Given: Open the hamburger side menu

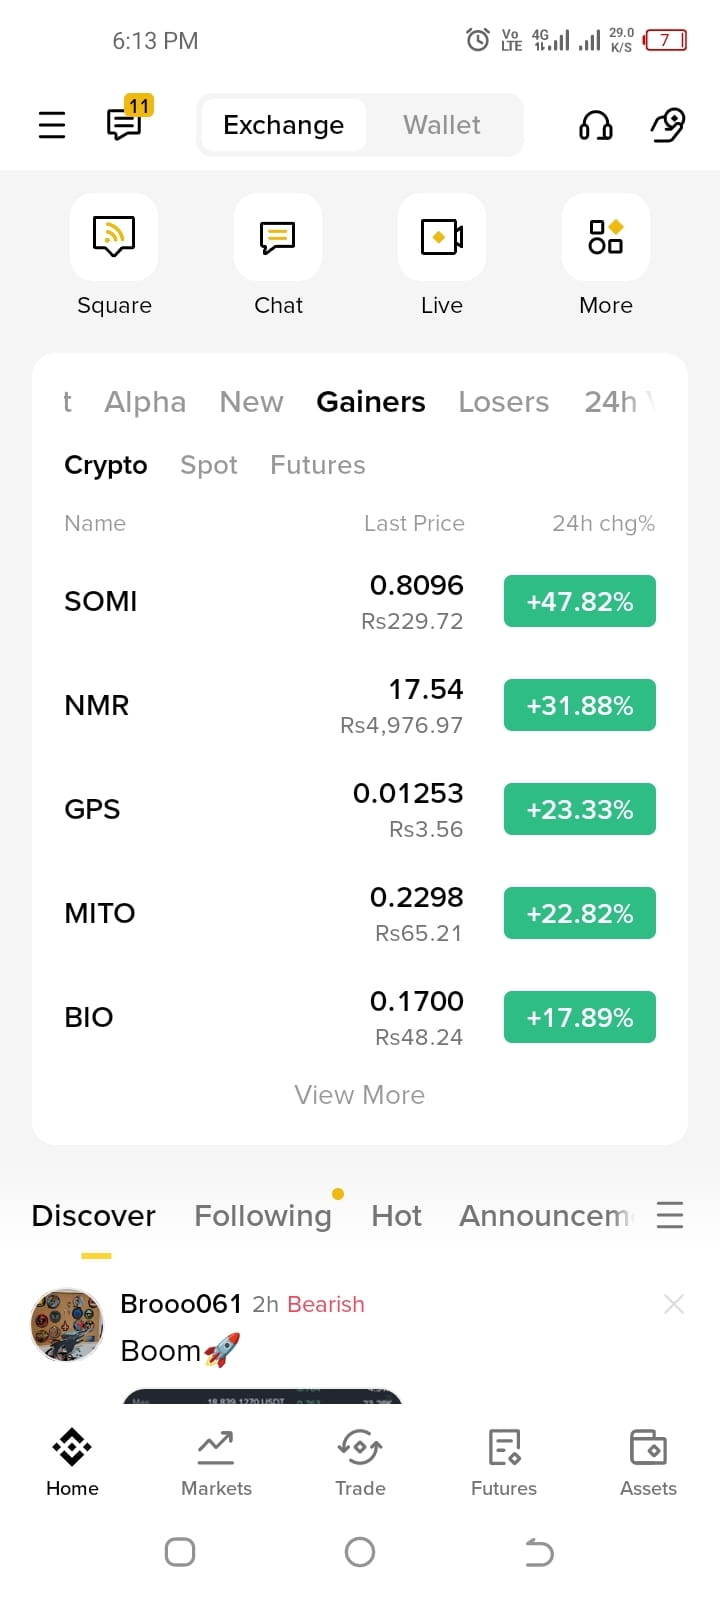Looking at the screenshot, I should (52, 125).
